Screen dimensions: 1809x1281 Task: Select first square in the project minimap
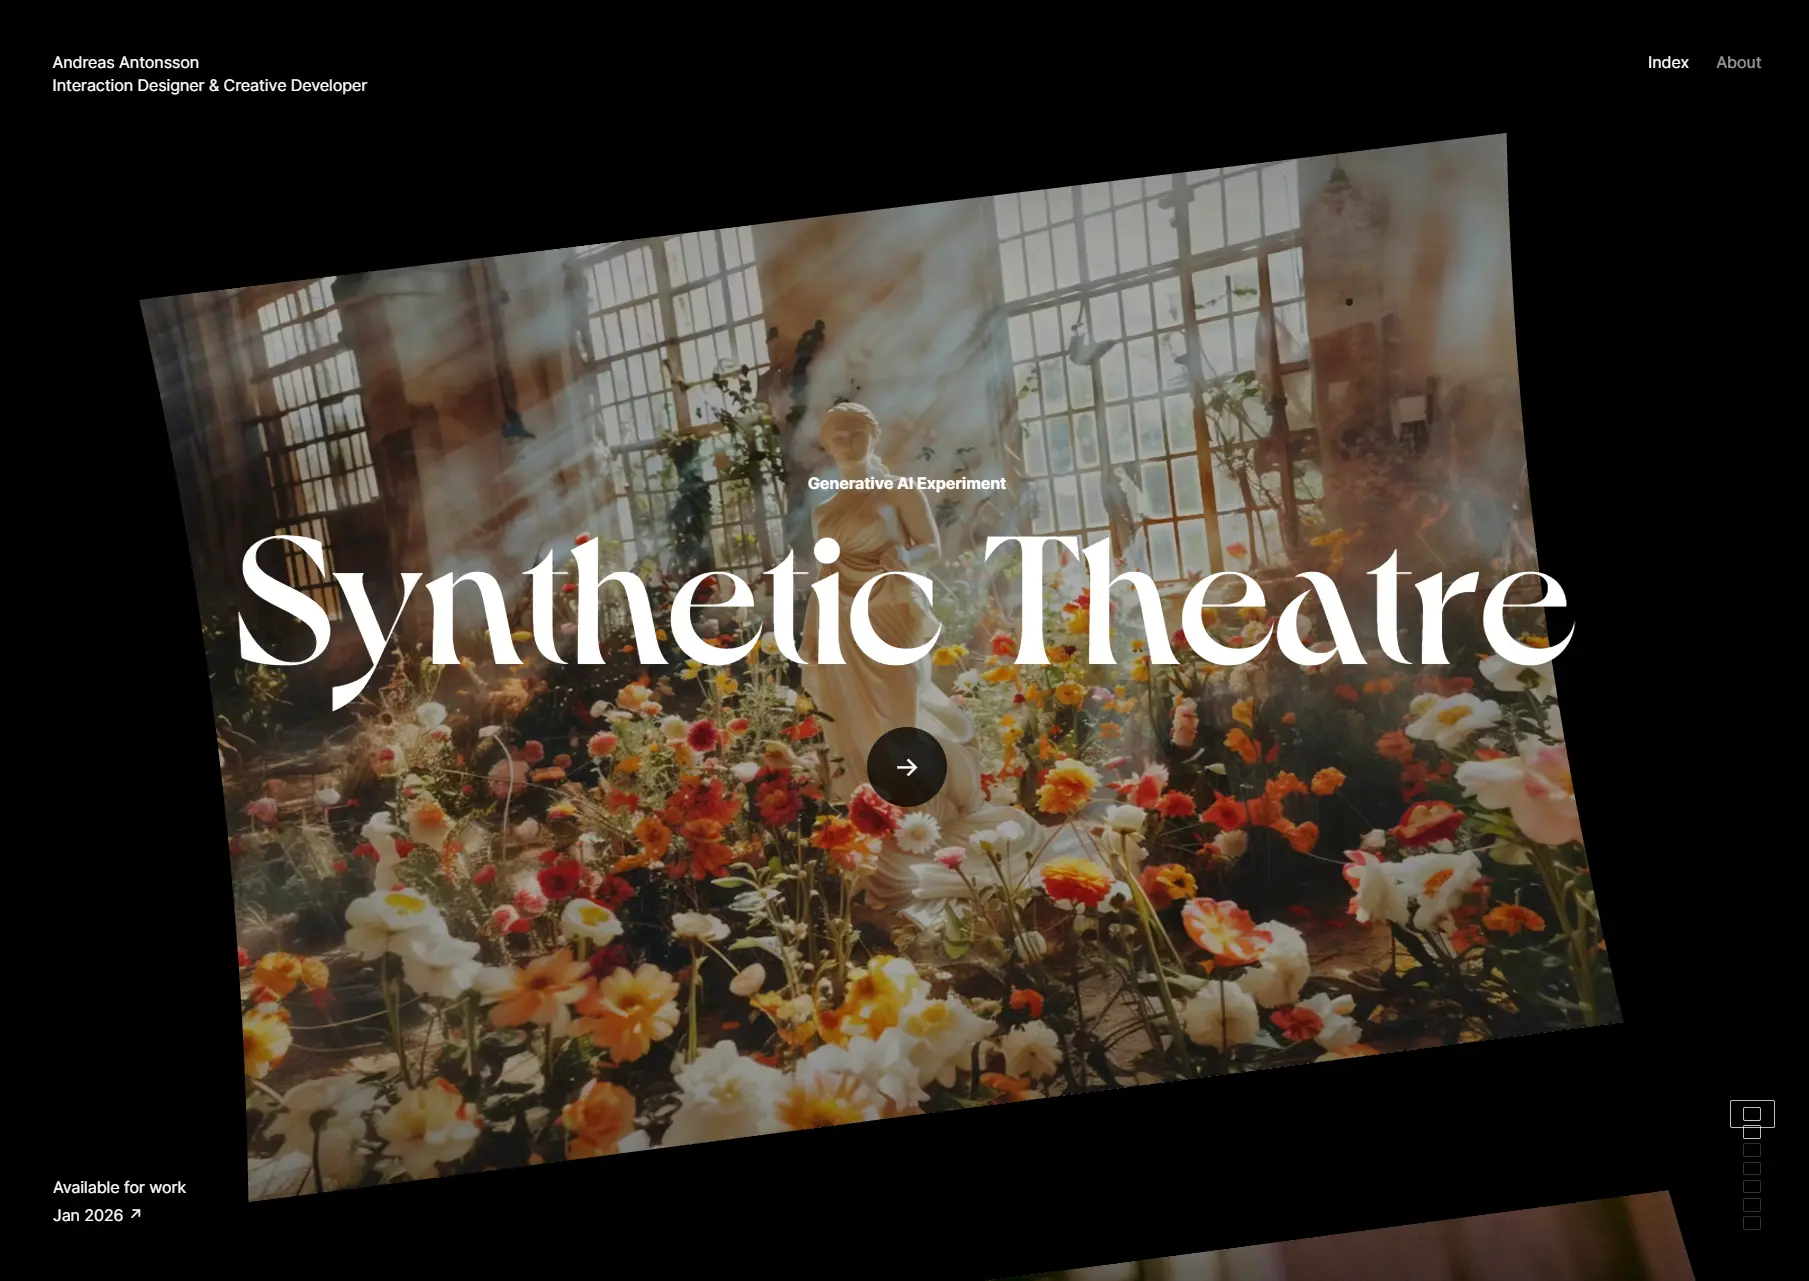[1752, 1114]
